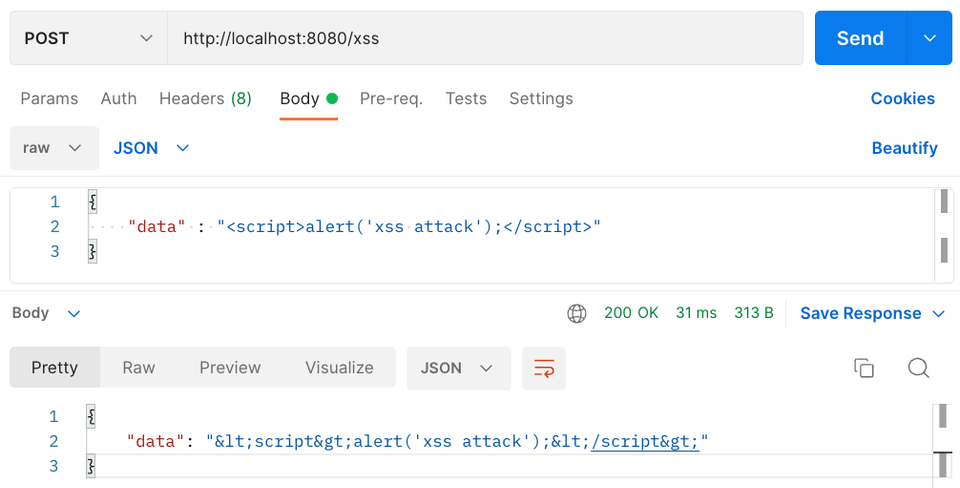Select the Raw response view
The width and height of the screenshot is (960, 488).
139,367
